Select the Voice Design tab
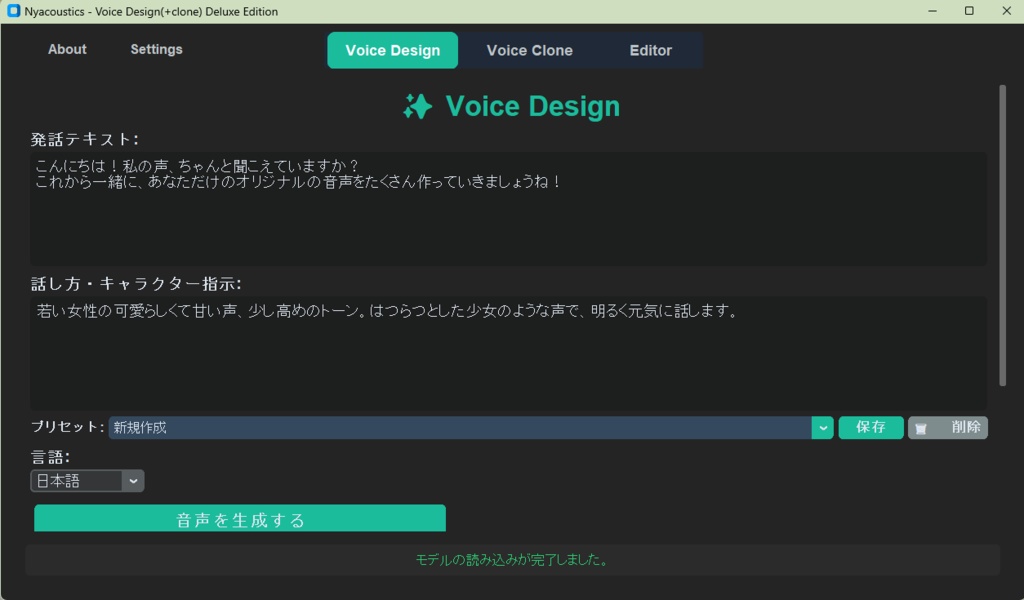Viewport: 1024px width, 600px height. [x=392, y=49]
